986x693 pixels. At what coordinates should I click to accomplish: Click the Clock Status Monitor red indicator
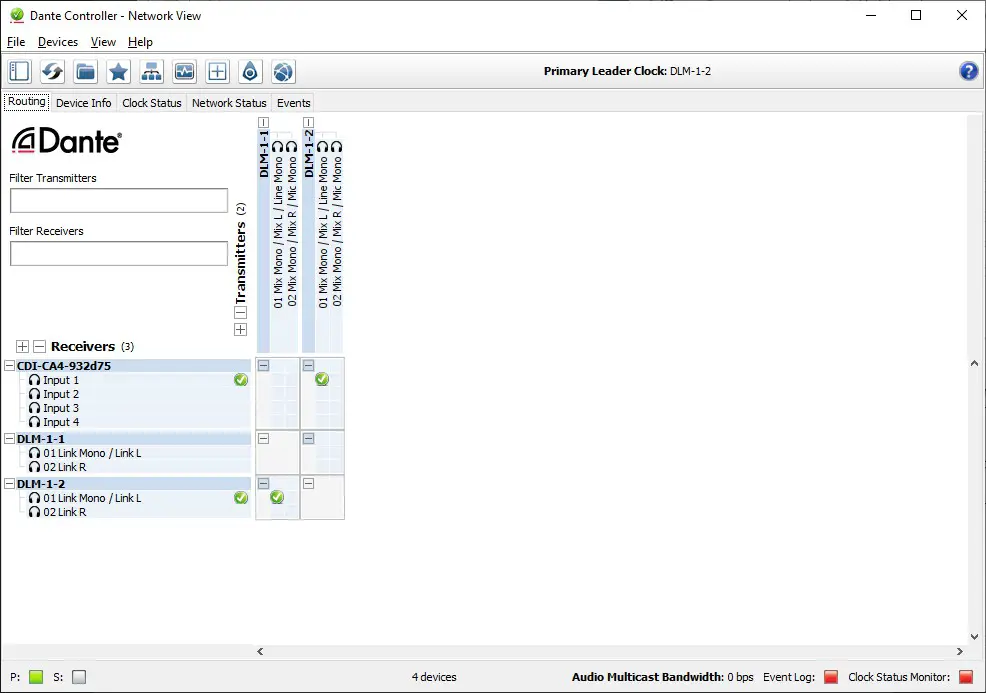click(966, 677)
